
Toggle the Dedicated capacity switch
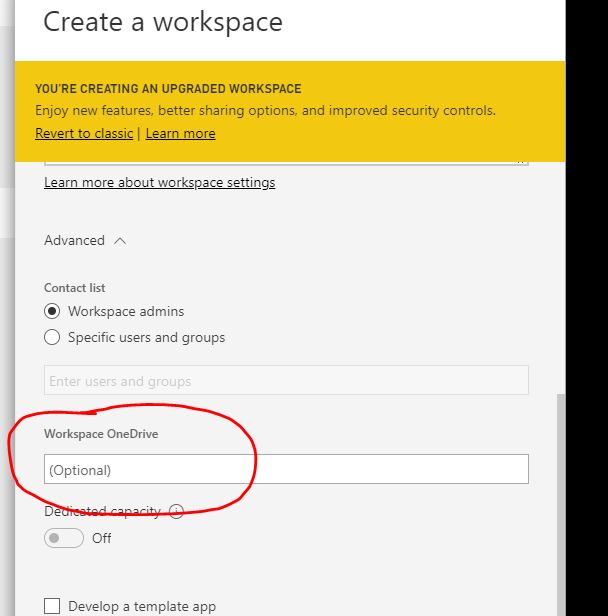click(x=64, y=538)
